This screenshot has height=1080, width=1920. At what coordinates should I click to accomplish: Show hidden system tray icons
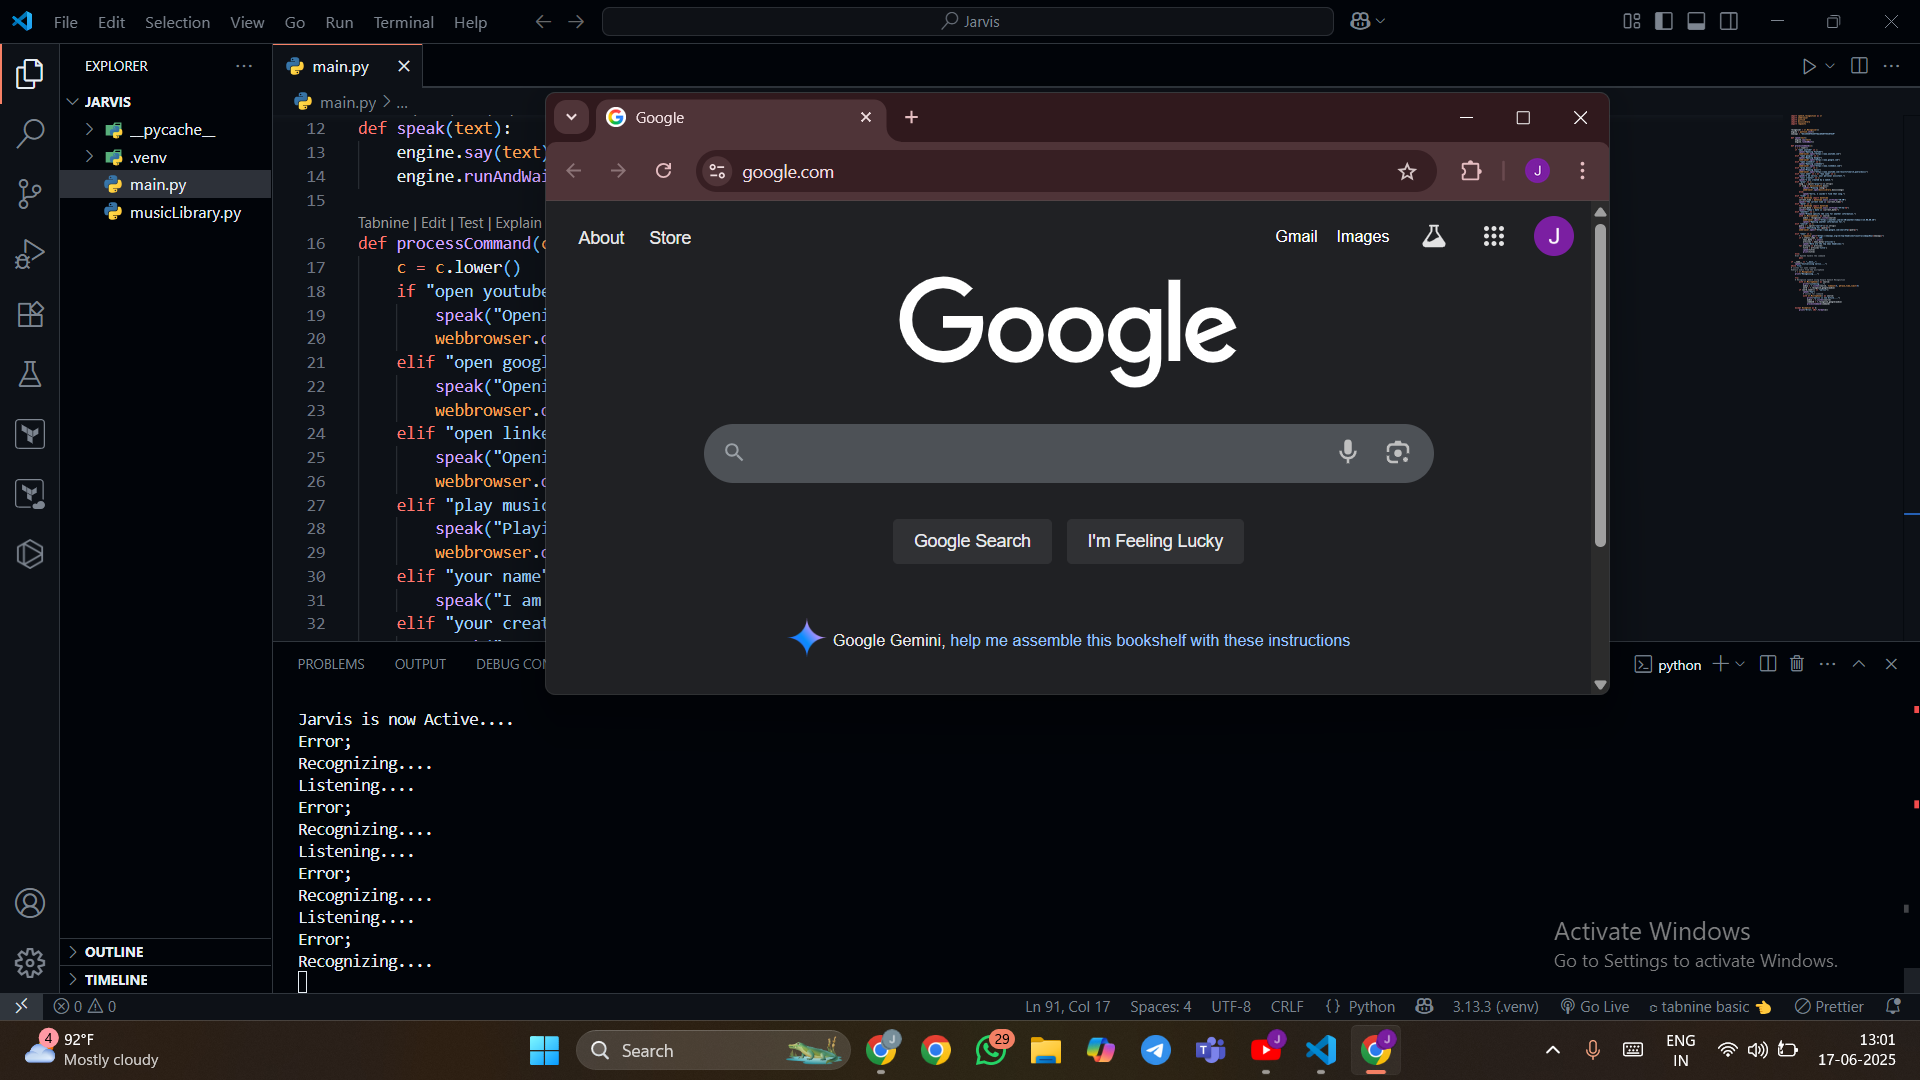[x=1552, y=1050]
